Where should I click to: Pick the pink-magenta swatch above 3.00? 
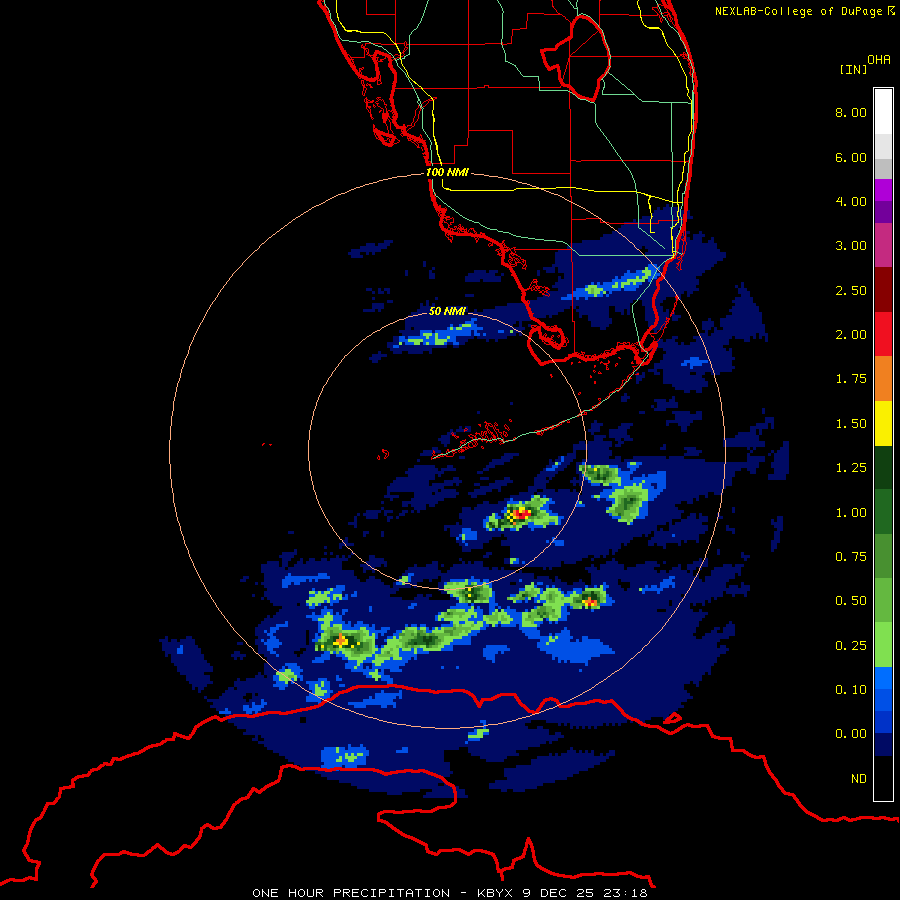883,246
